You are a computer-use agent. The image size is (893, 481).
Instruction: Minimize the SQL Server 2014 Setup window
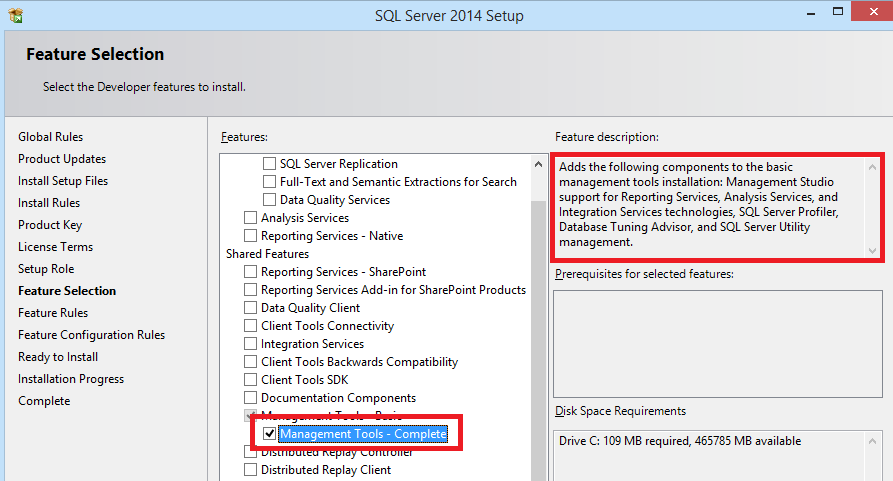point(810,13)
